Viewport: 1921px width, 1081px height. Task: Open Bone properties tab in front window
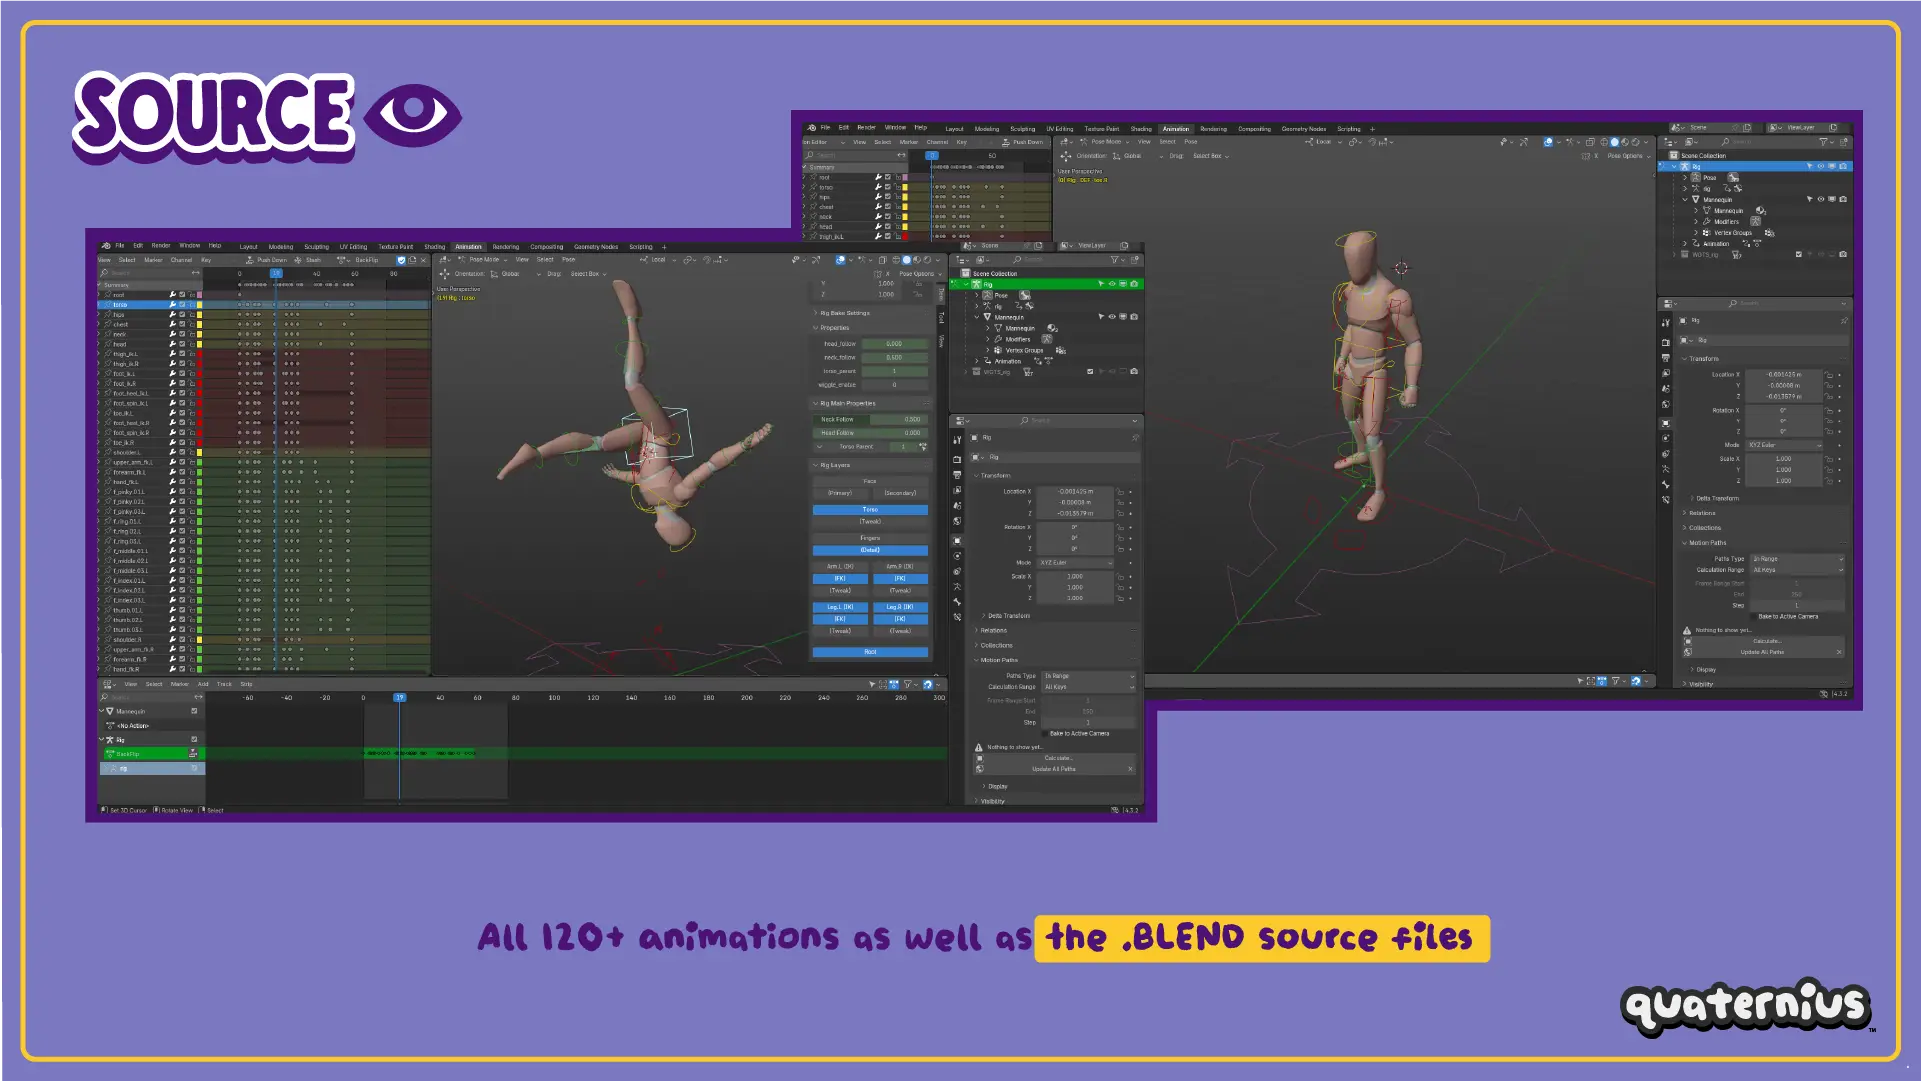(957, 602)
